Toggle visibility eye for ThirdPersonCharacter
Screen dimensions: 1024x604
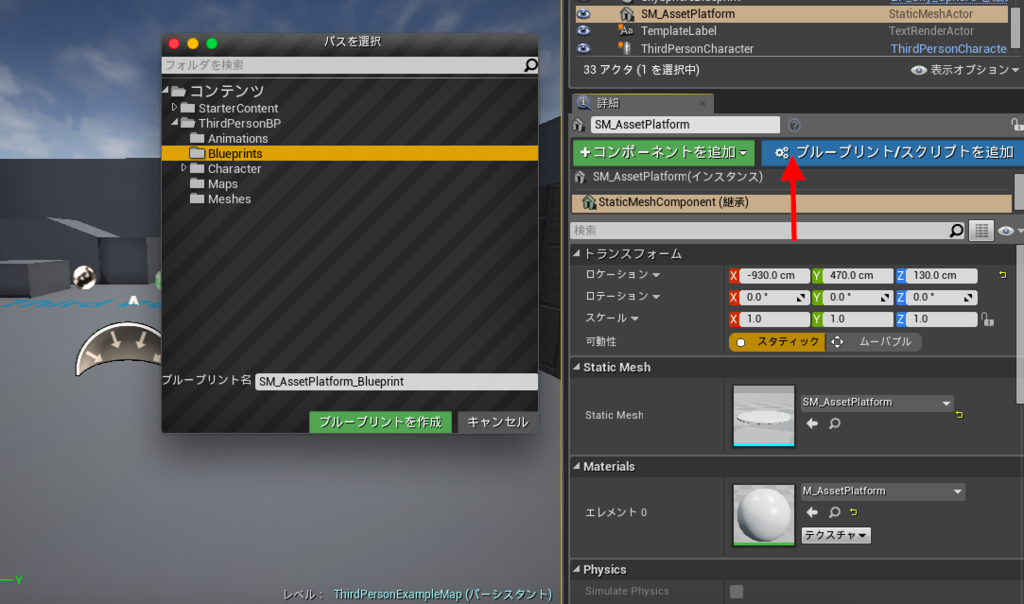583,48
